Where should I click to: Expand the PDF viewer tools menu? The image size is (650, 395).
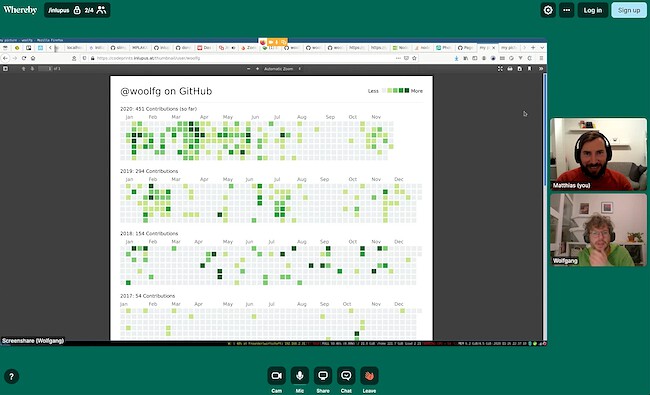541,69
